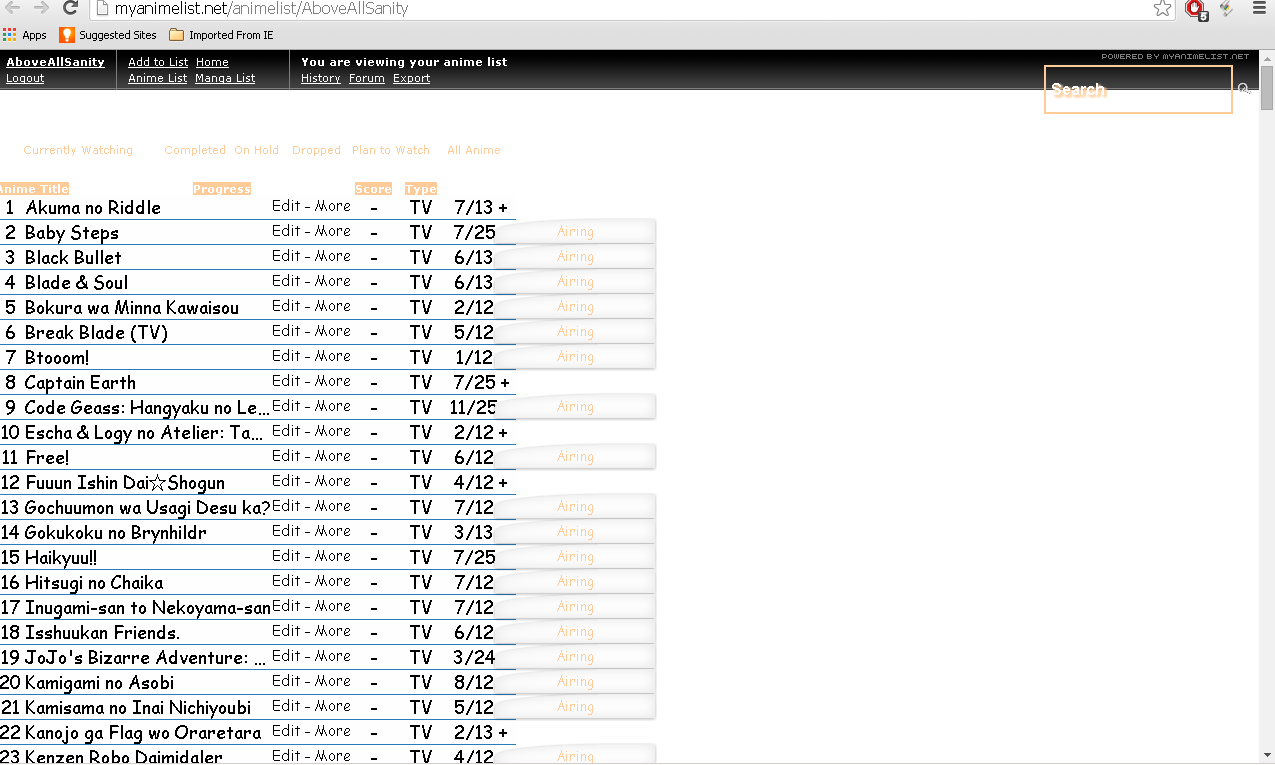Switch to Plan to Watch tab
The height and width of the screenshot is (765, 1275).
click(390, 150)
